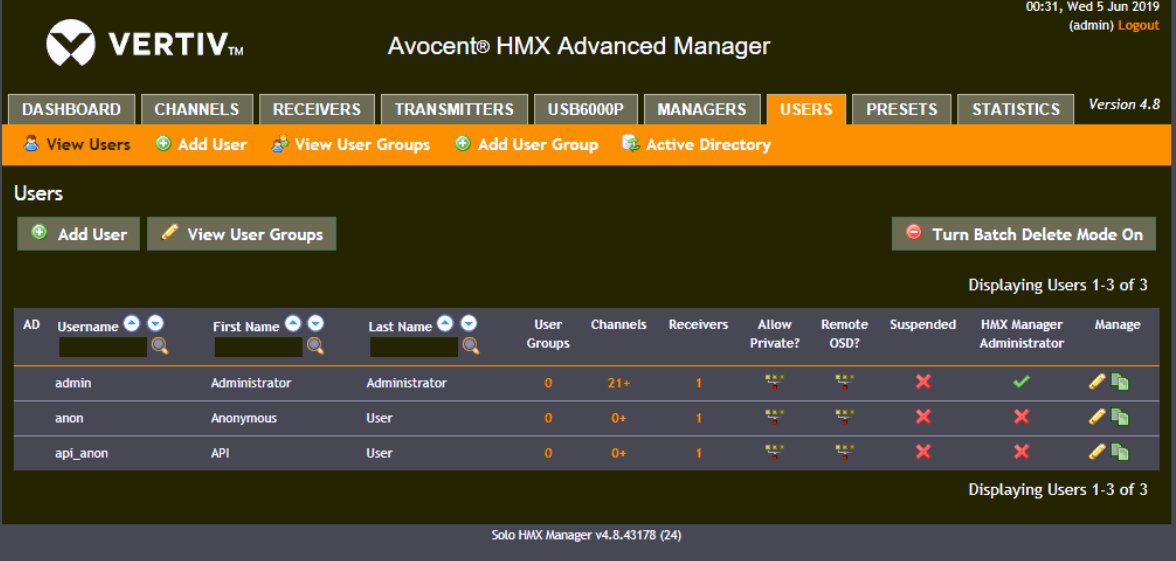Choose Add User in orange submenu

click(x=201, y=145)
